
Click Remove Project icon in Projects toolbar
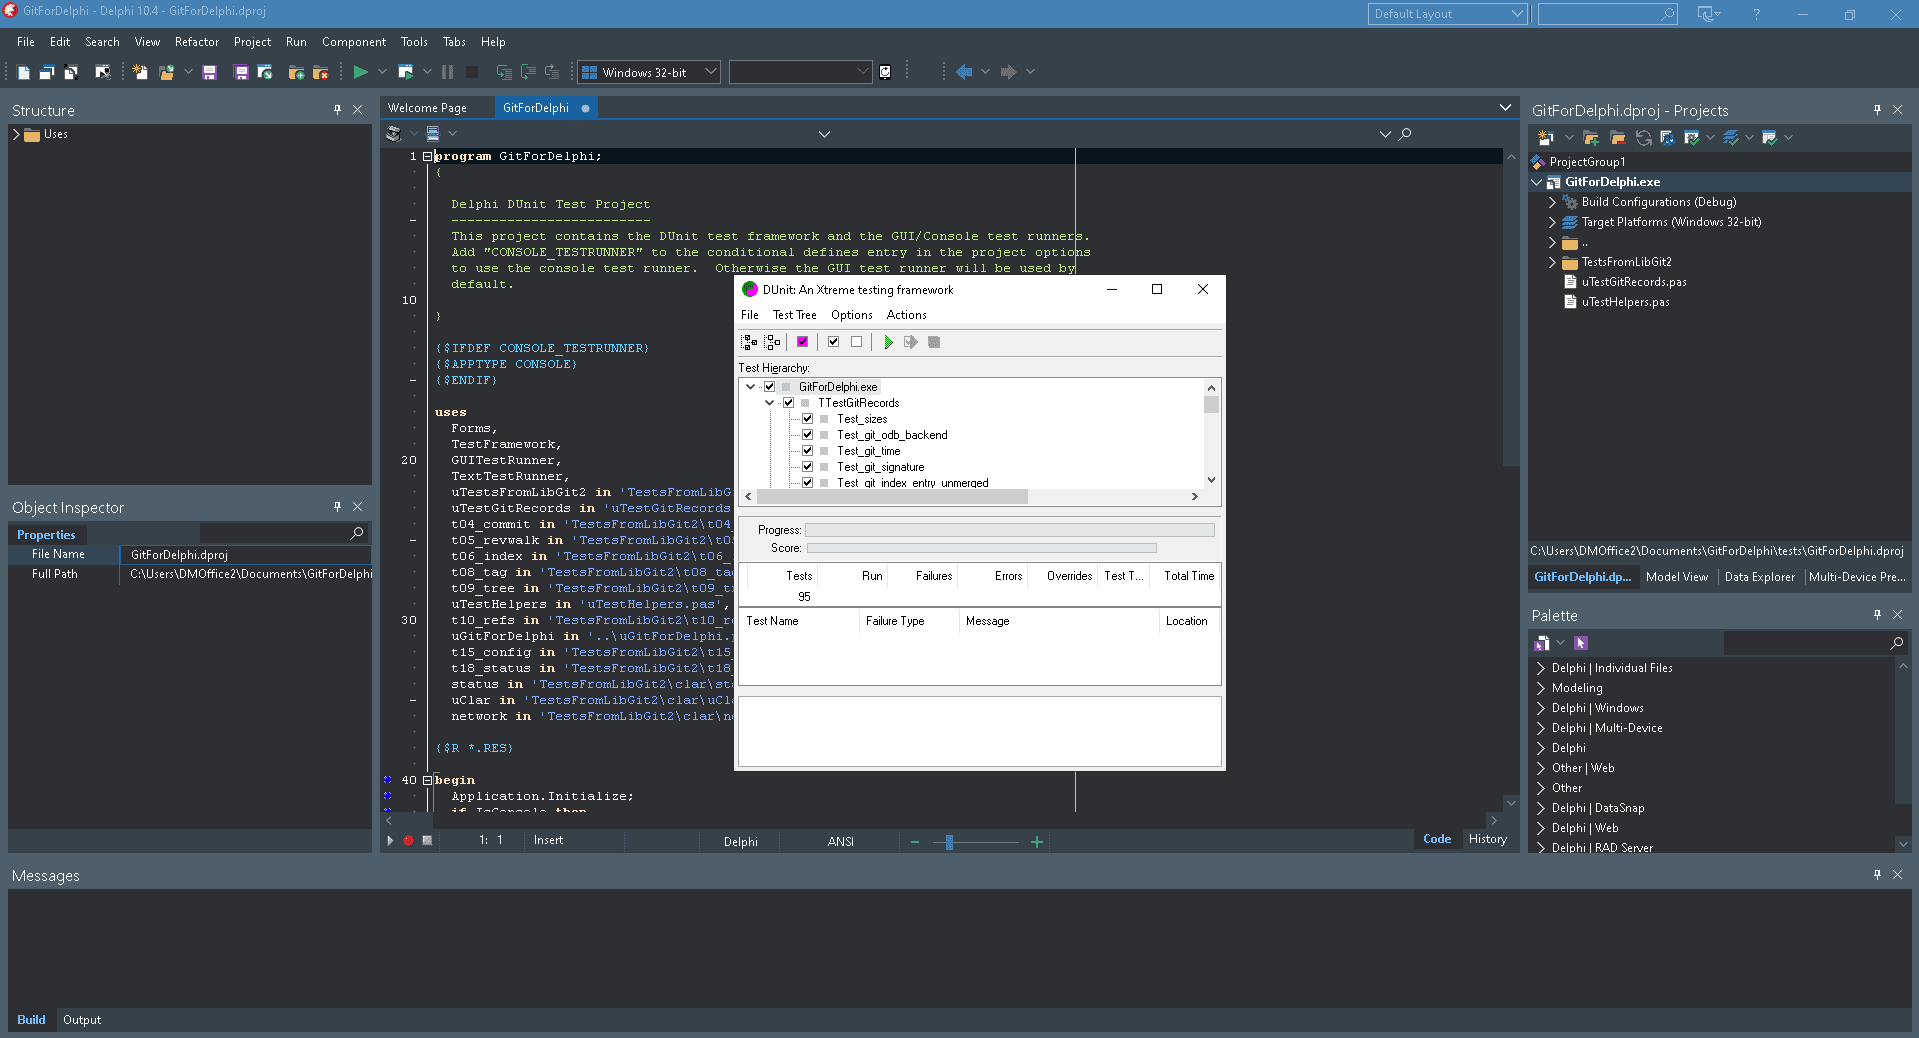point(1617,138)
